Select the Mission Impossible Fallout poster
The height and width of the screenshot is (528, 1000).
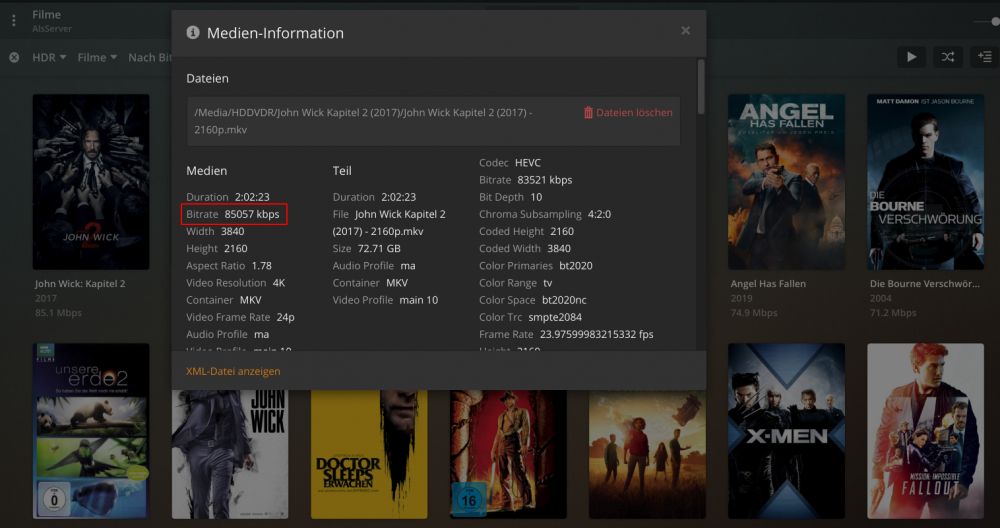925,431
